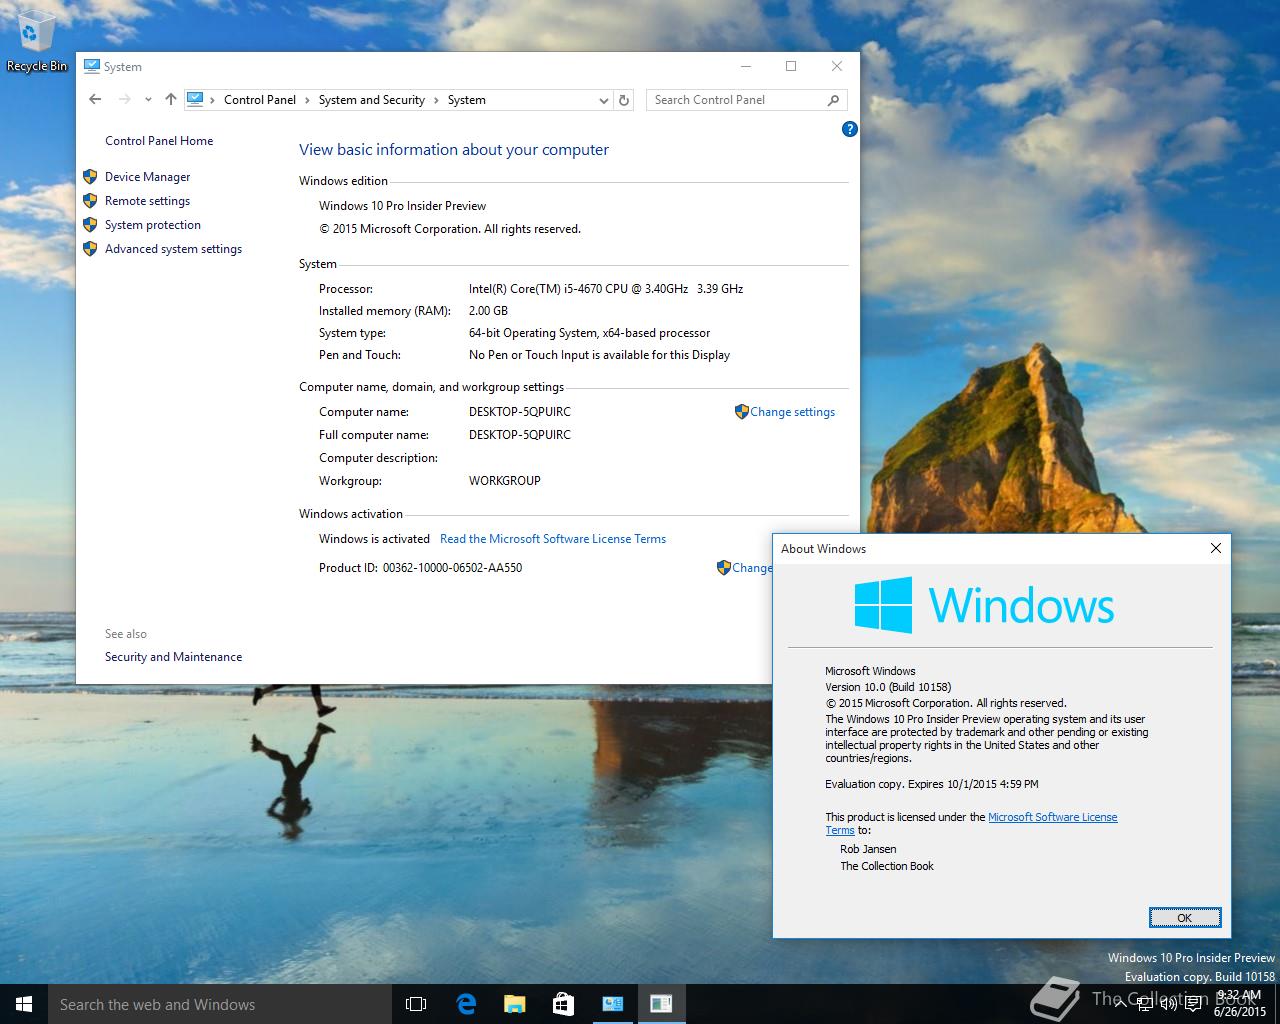Click the System window title icon
The image size is (1280, 1024).
click(x=92, y=67)
